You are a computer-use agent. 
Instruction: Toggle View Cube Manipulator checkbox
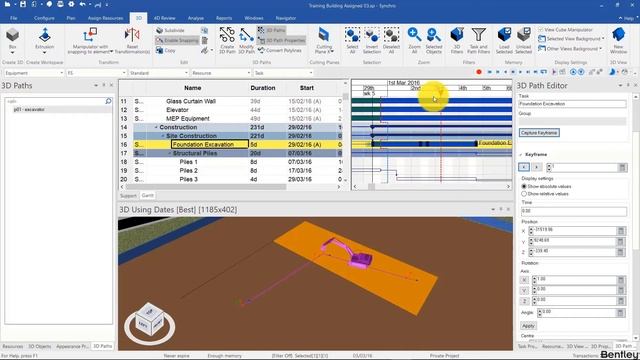pos(541,30)
